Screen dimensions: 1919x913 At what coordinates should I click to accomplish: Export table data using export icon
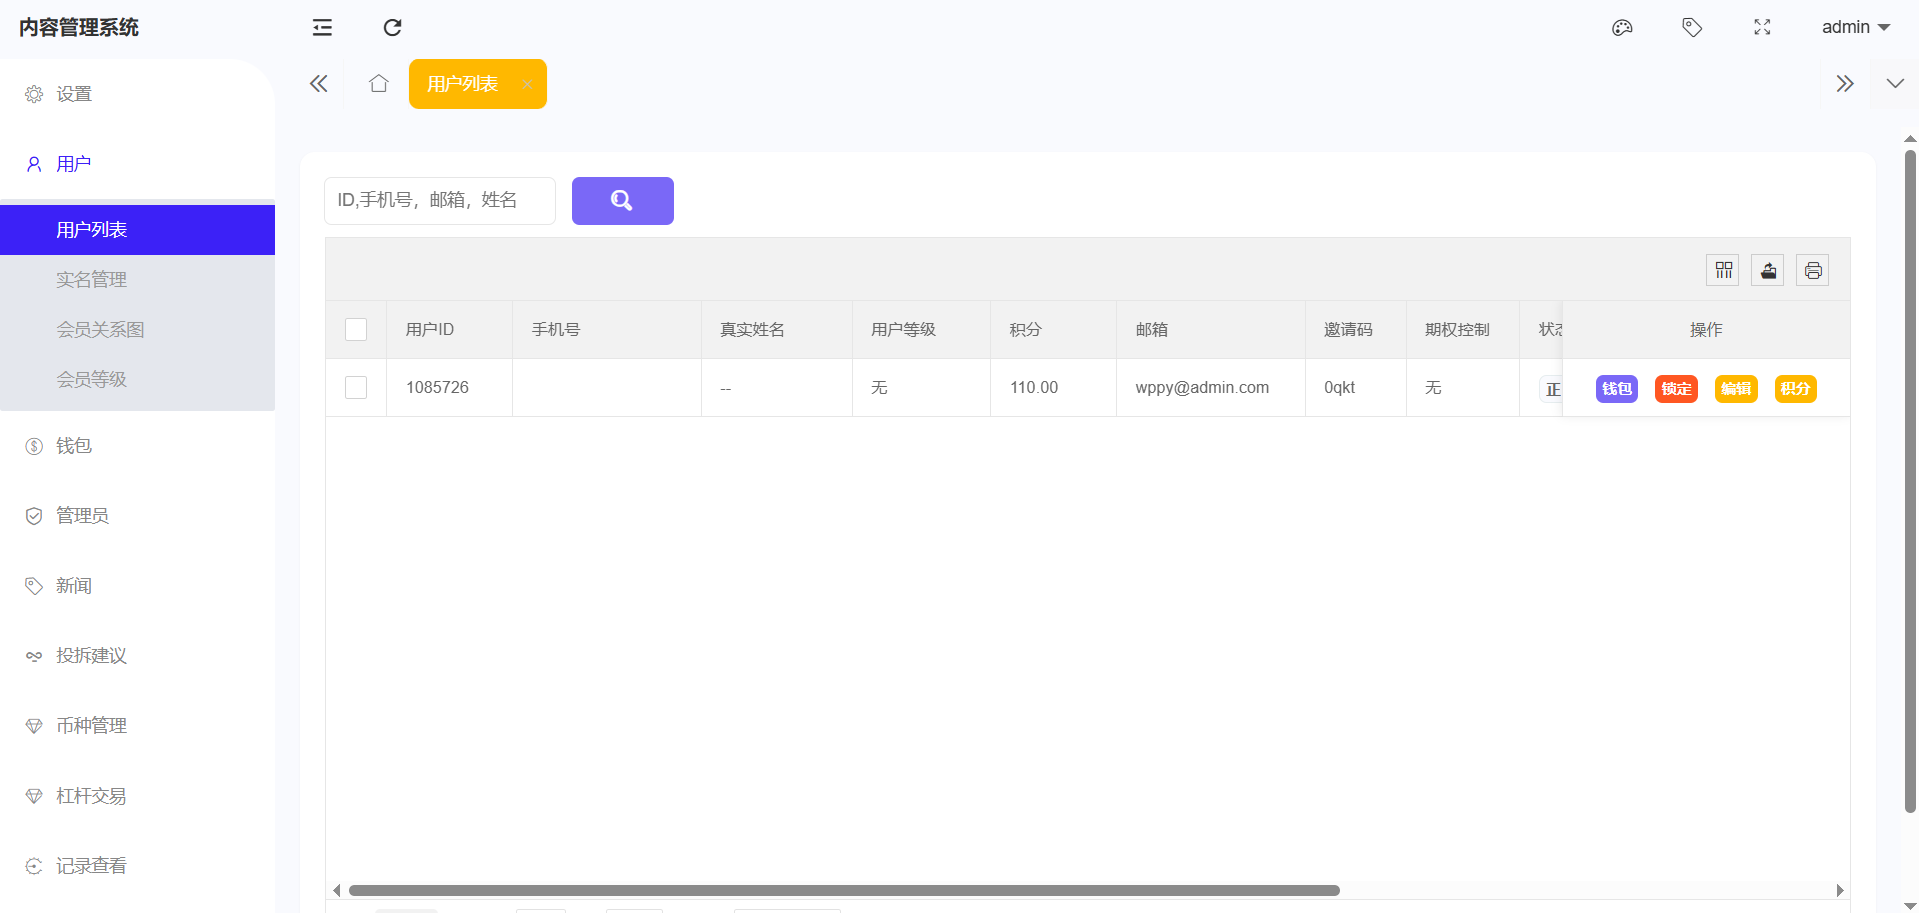click(1768, 270)
